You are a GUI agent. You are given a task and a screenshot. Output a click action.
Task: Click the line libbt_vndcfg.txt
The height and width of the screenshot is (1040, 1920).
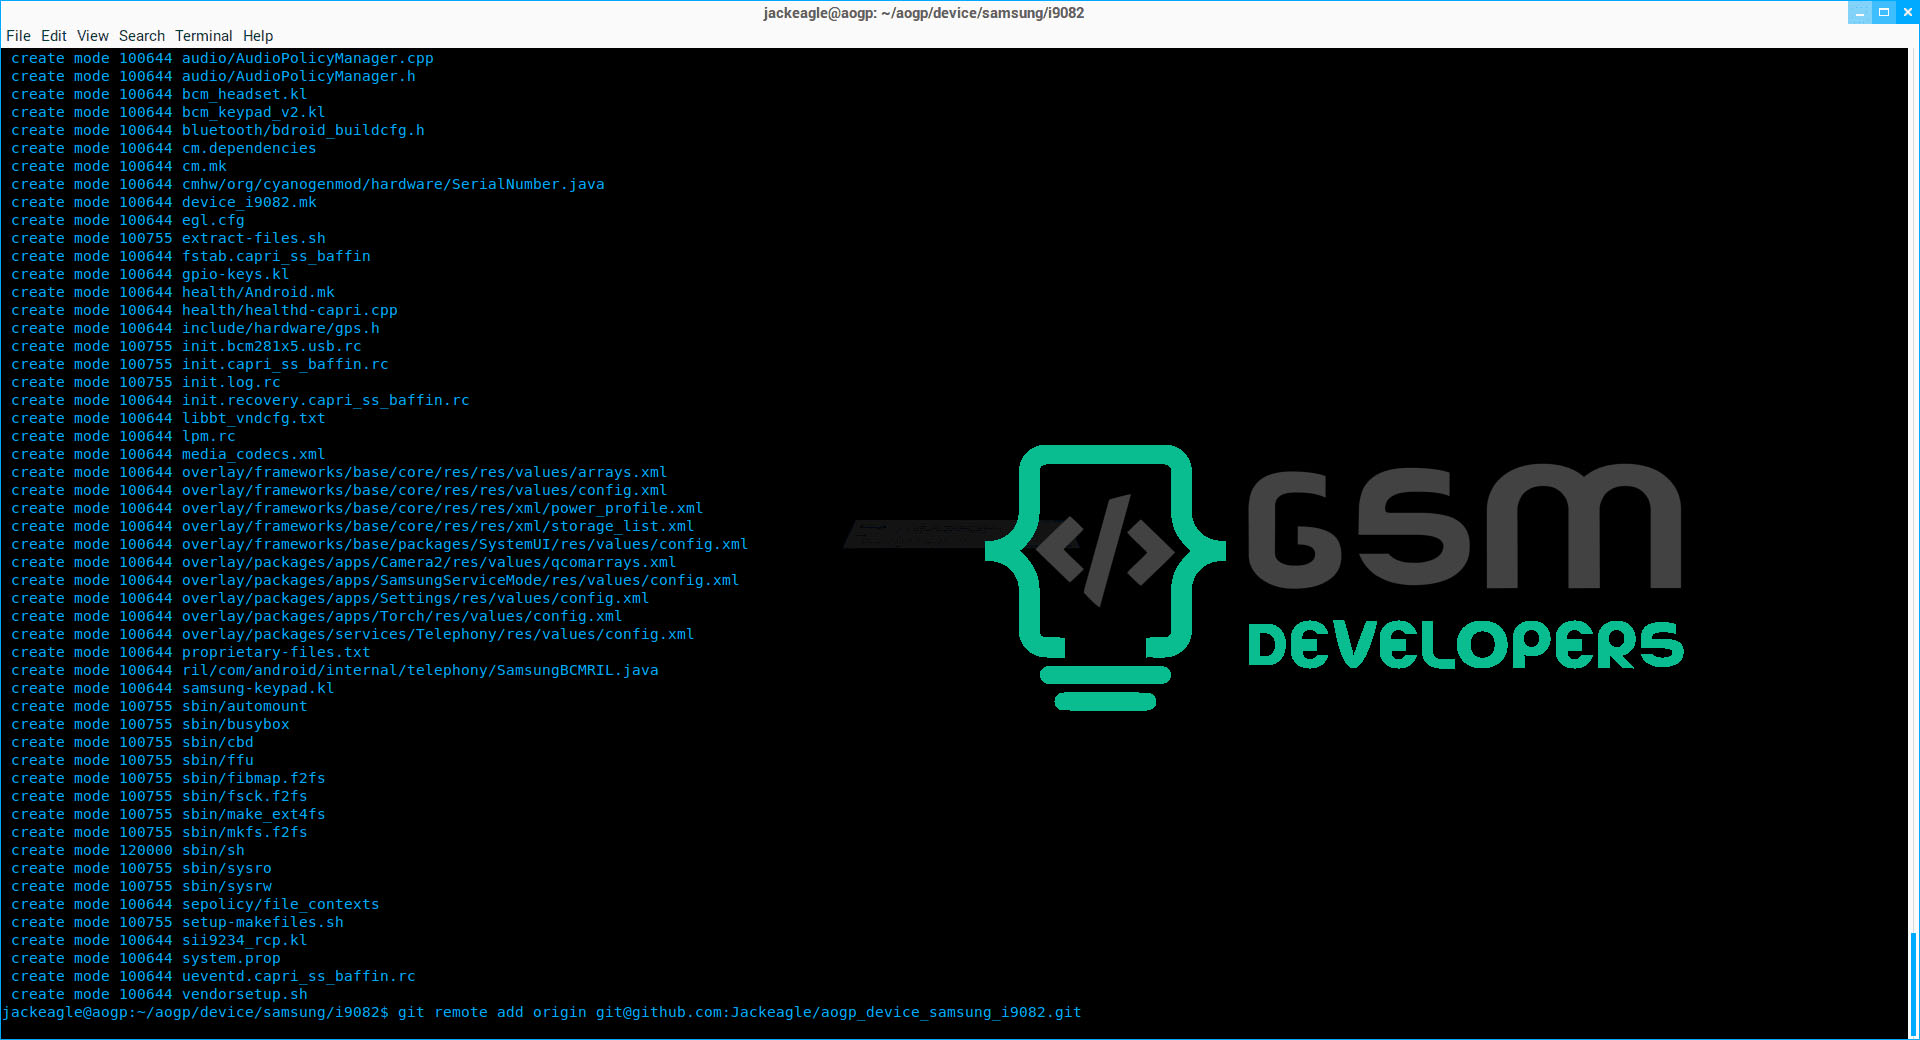tap(168, 419)
